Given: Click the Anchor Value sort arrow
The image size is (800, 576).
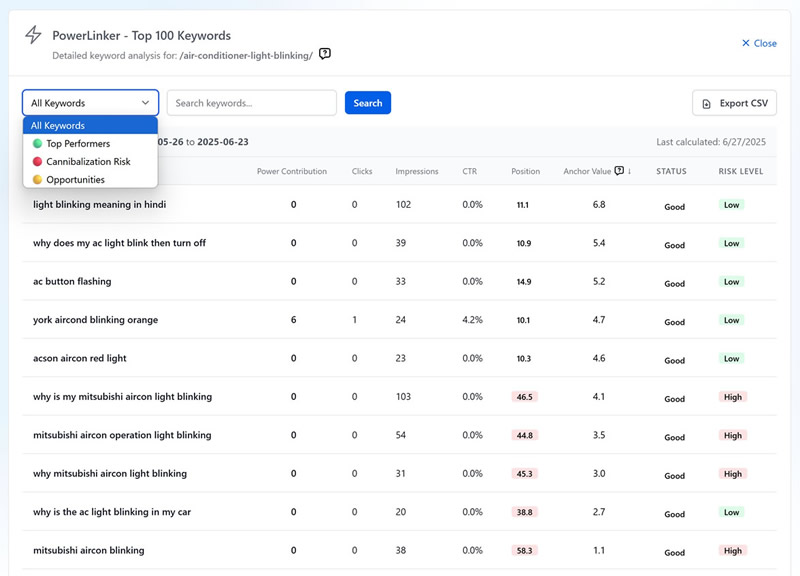Looking at the screenshot, I should (629, 171).
